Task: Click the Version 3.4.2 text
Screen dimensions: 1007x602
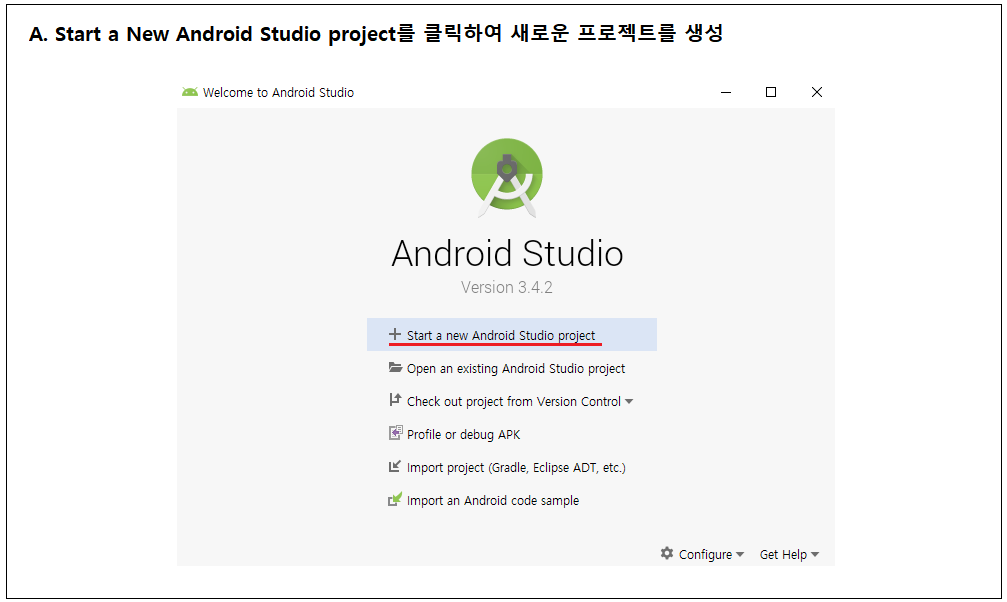Action: coord(507,287)
